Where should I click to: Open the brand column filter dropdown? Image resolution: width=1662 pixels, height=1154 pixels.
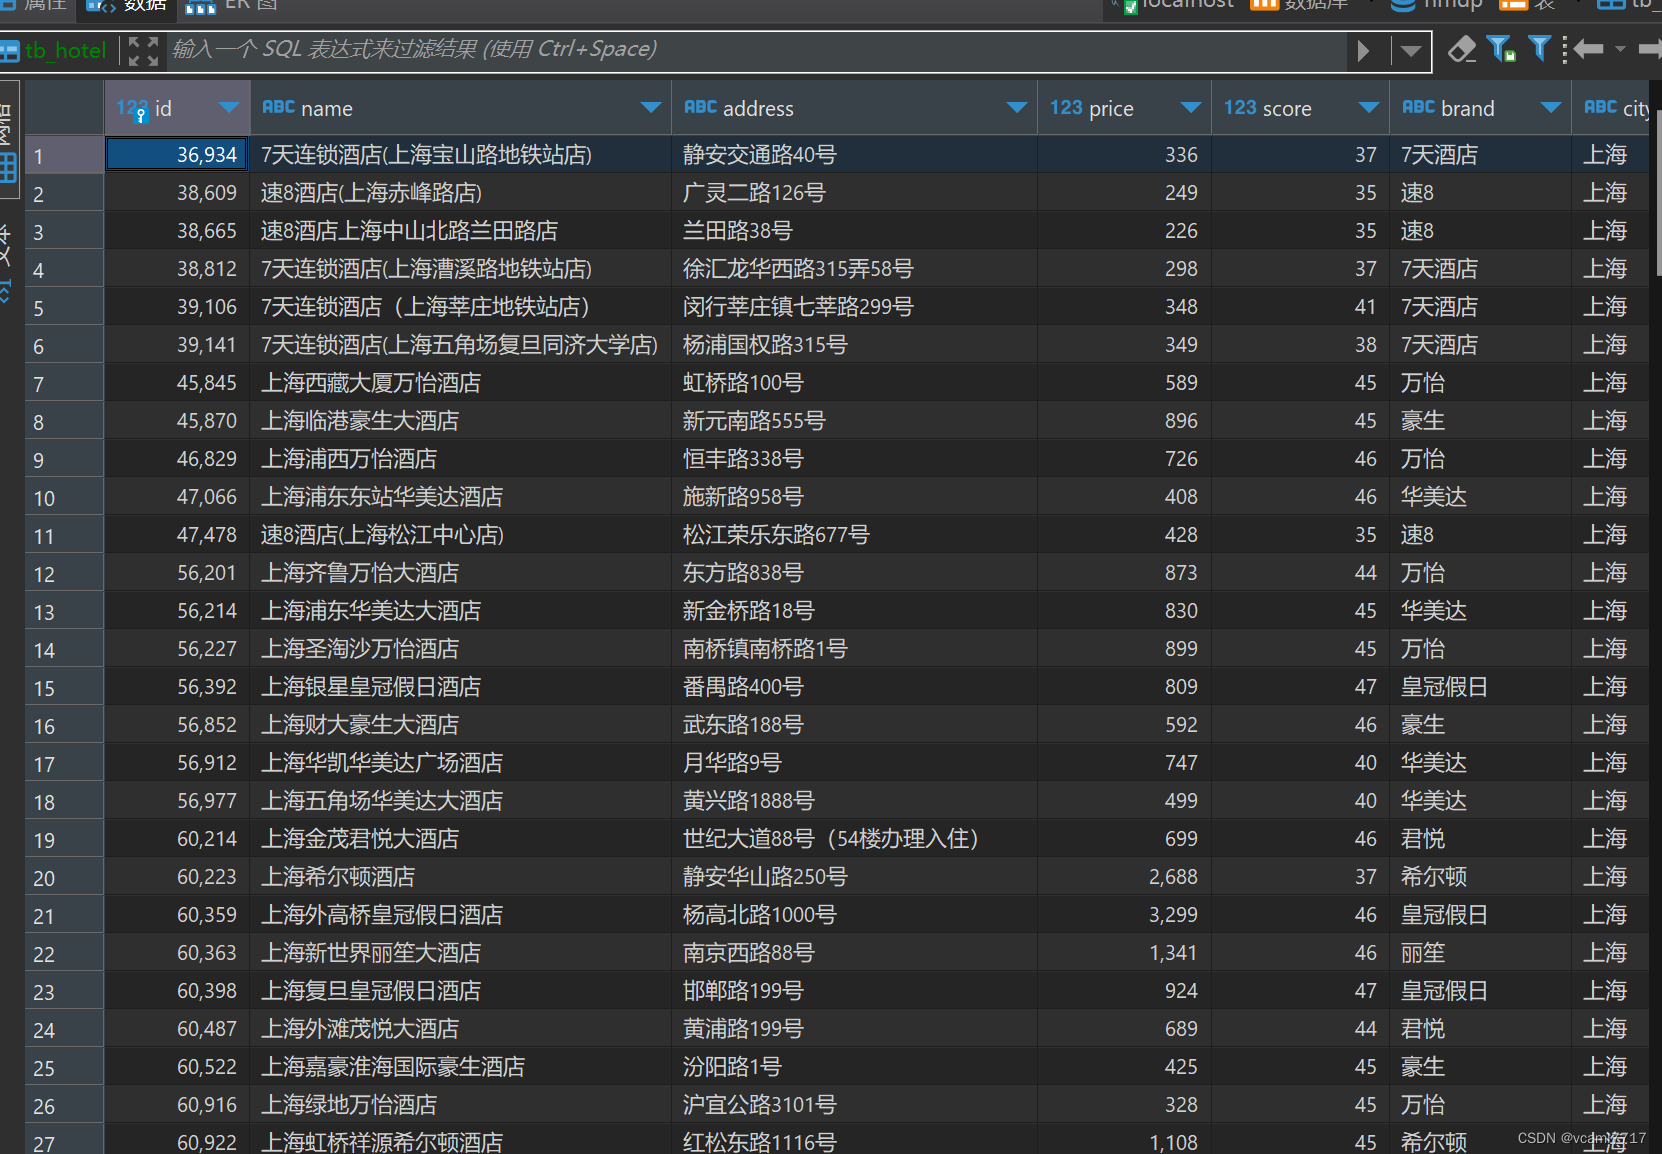(x=1551, y=108)
